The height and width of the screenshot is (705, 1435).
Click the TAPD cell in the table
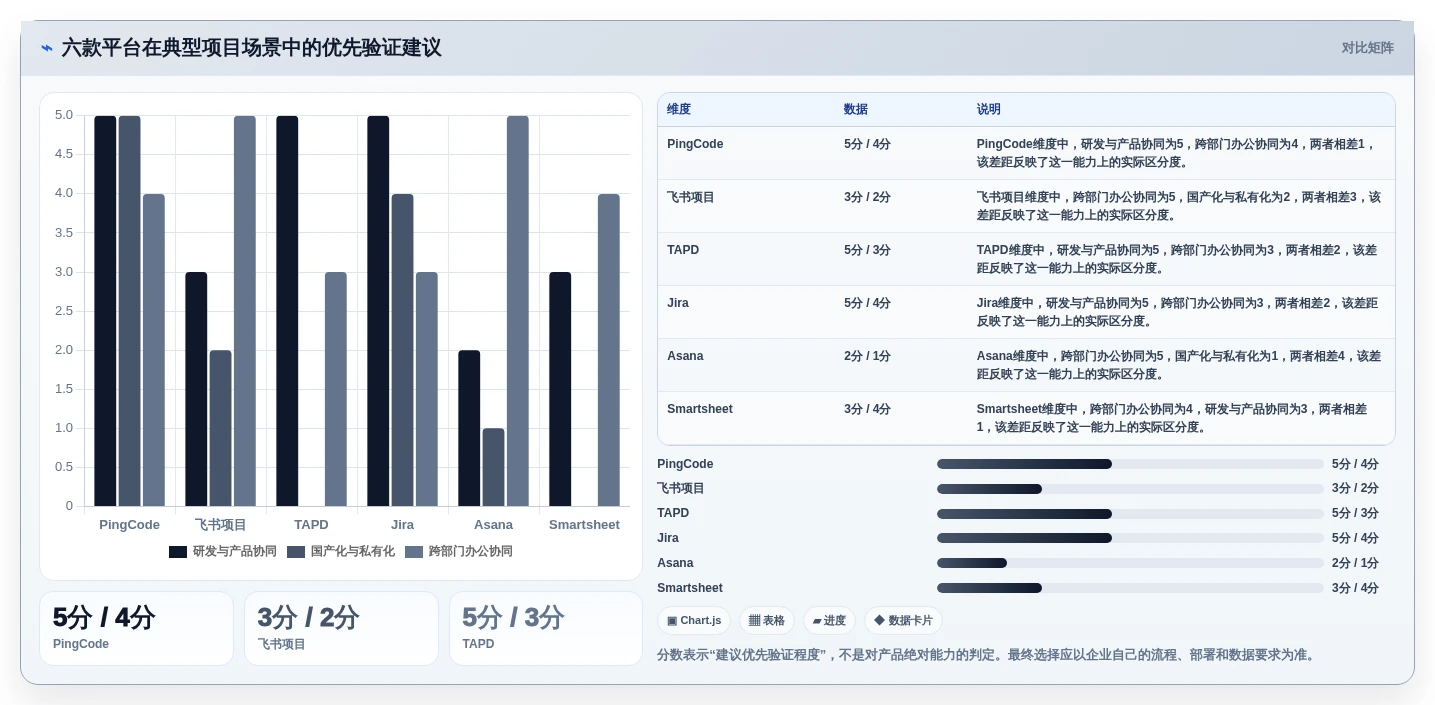(x=683, y=250)
